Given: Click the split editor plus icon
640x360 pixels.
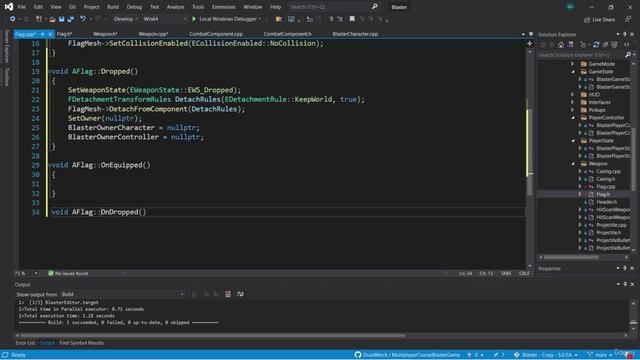Looking at the screenshot, I should click(529, 43).
